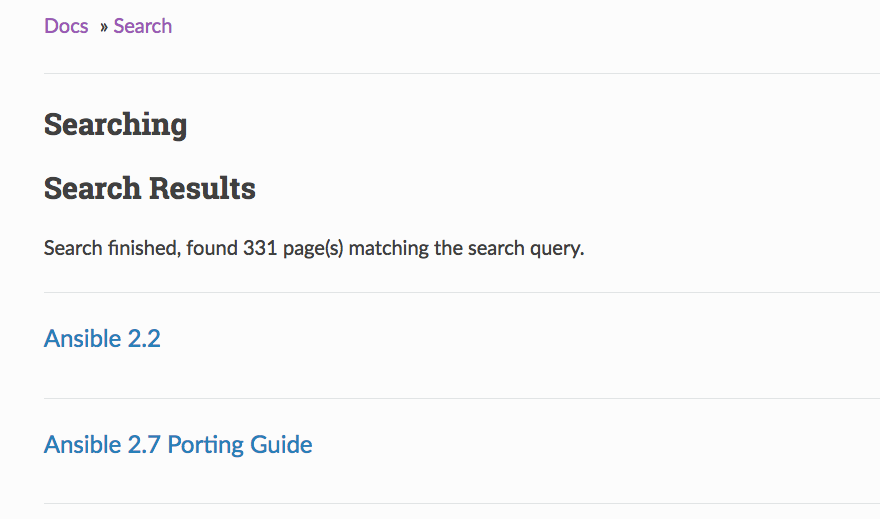This screenshot has height=519, width=880.
Task: Click the number 331 in status text
Action: click(260, 248)
